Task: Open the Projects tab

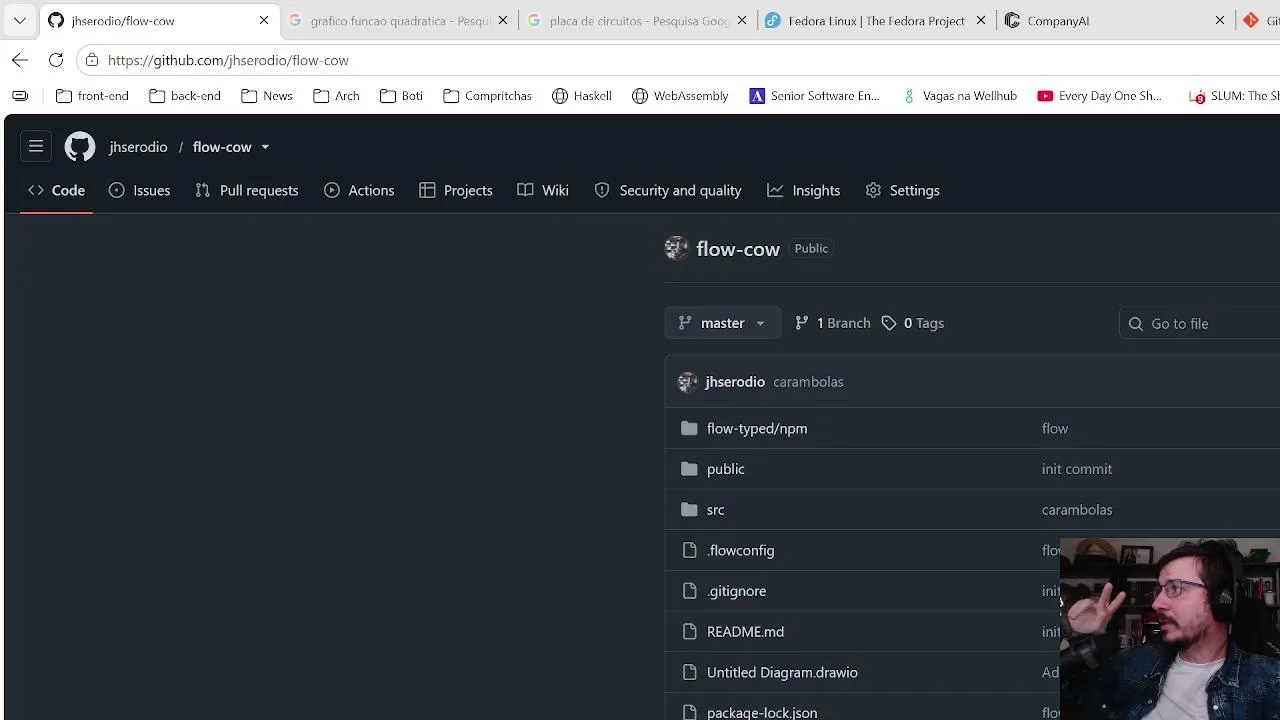Action: coord(456,190)
